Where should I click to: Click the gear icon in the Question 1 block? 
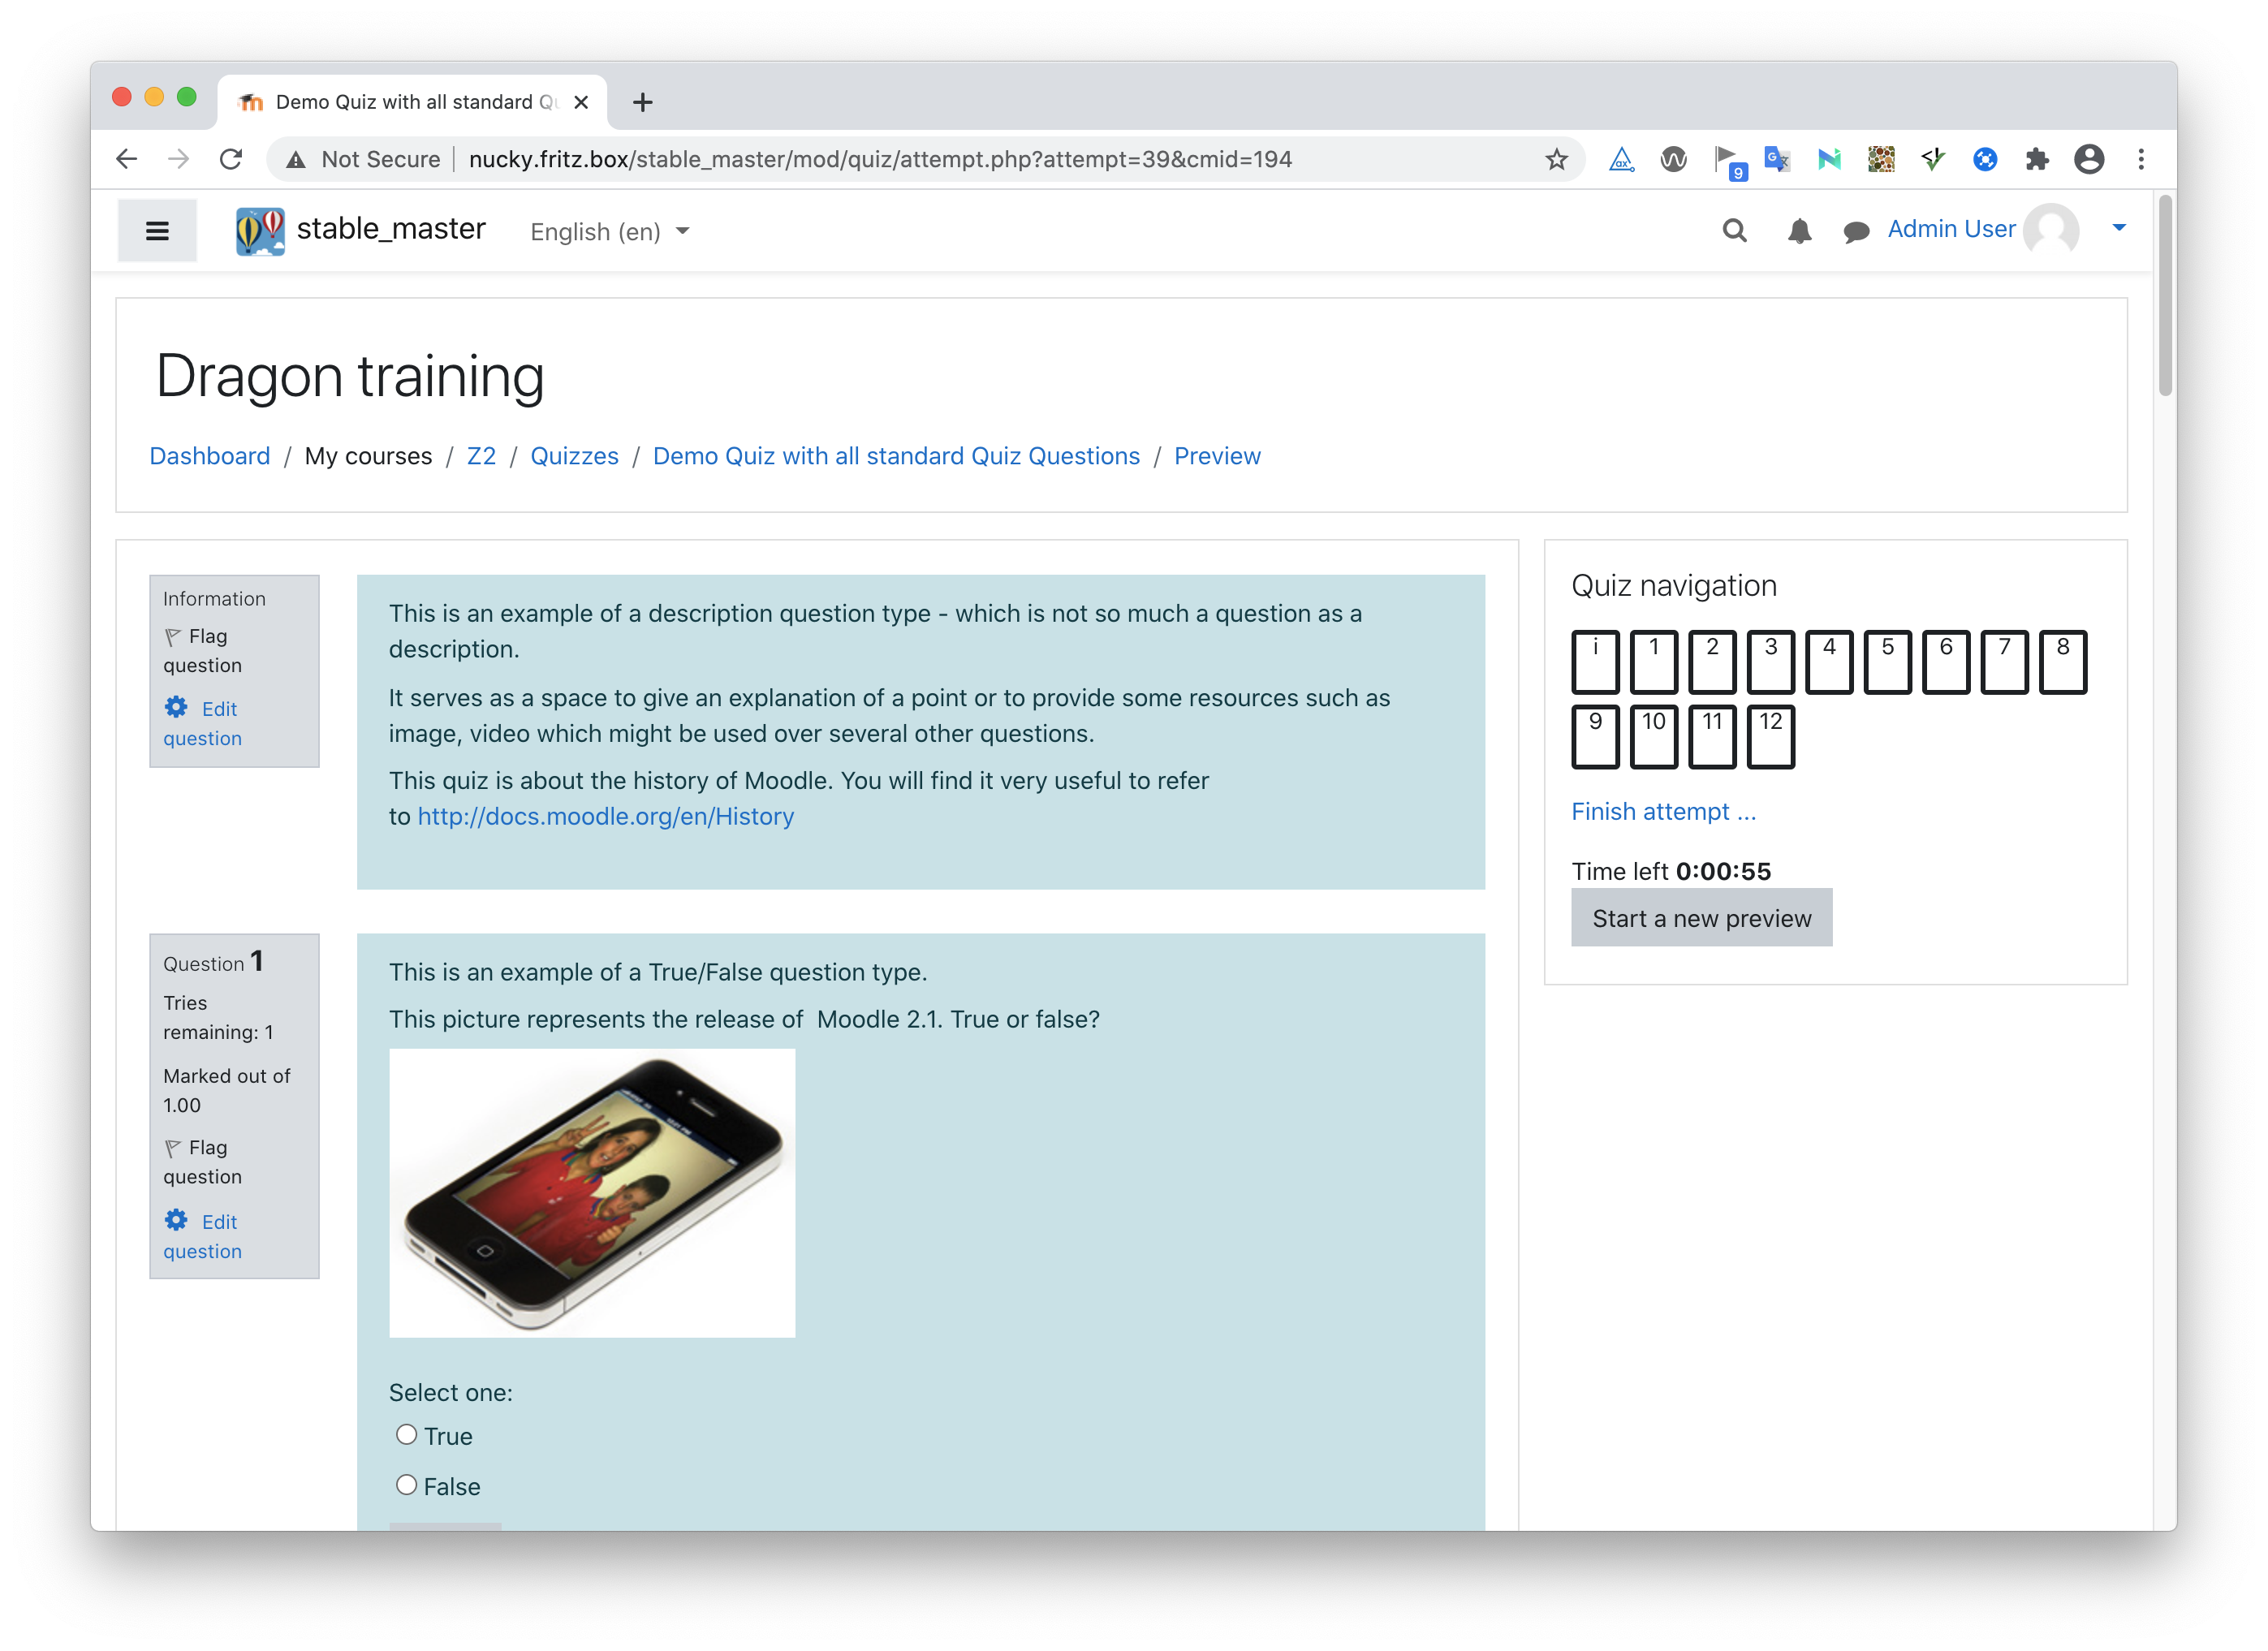tap(176, 1220)
